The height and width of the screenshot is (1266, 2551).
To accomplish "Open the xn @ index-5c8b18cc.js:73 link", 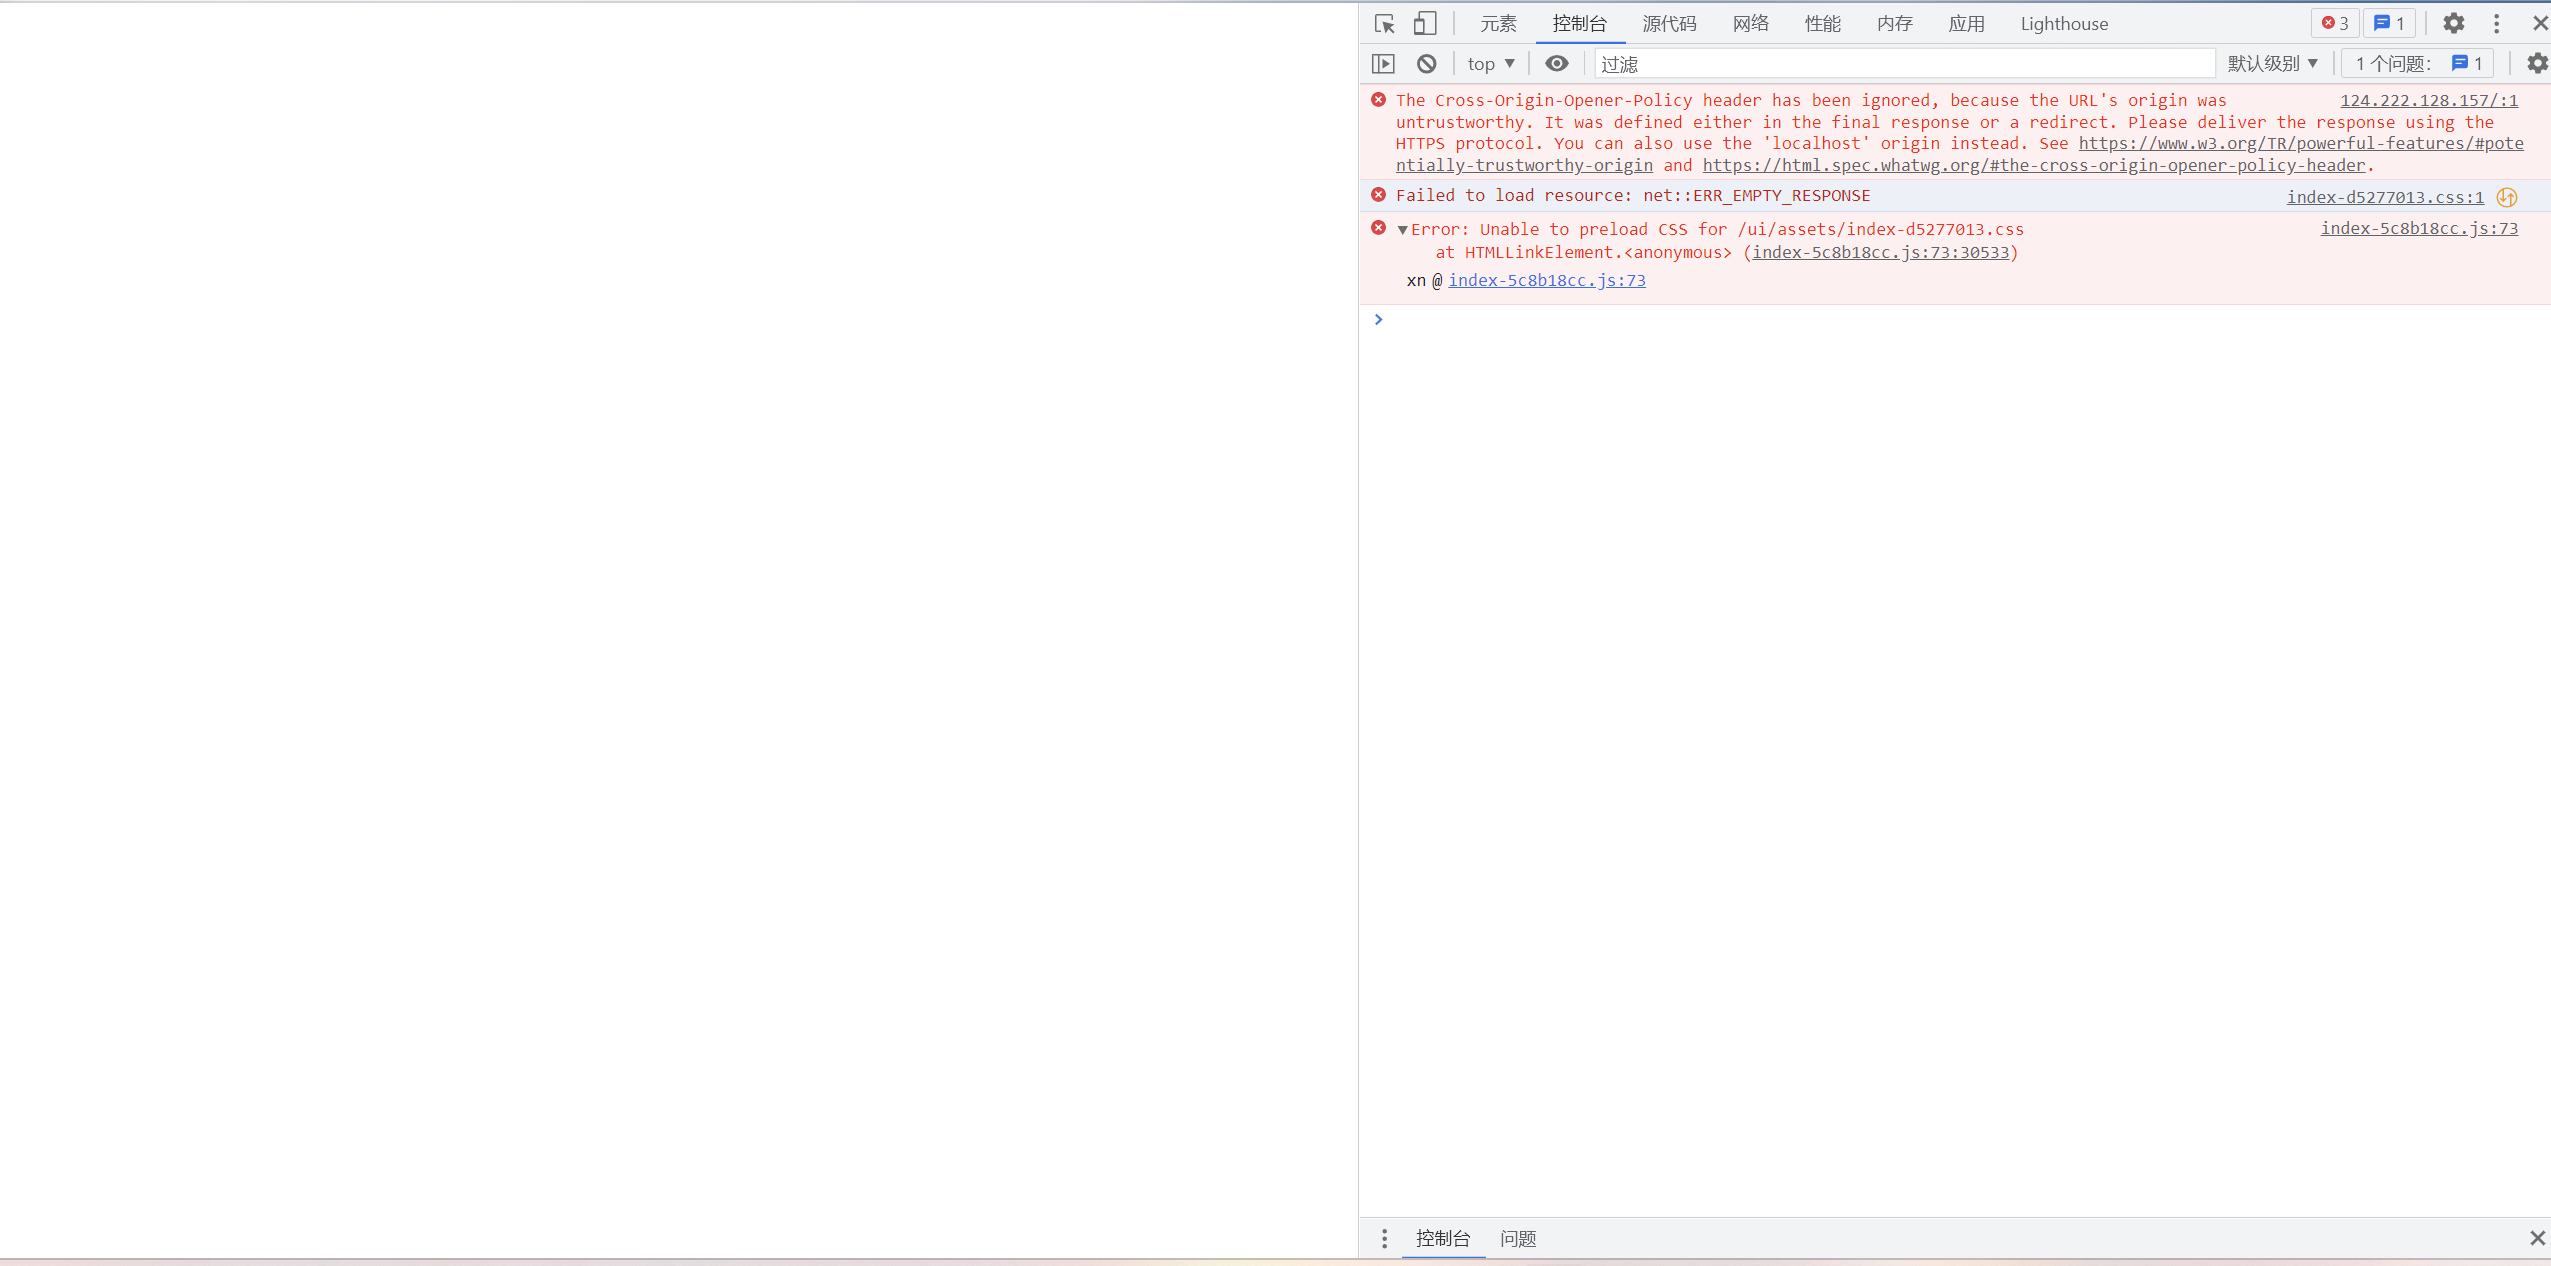I will 1547,281.
